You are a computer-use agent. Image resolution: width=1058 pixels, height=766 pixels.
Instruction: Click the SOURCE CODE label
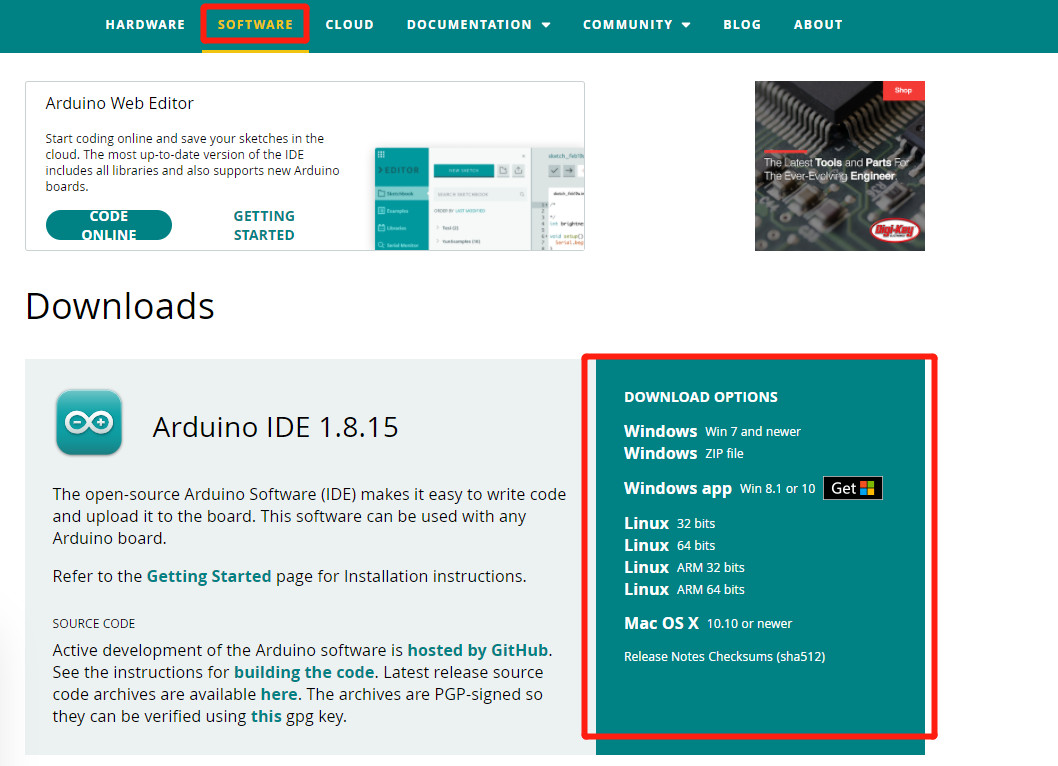(94, 624)
